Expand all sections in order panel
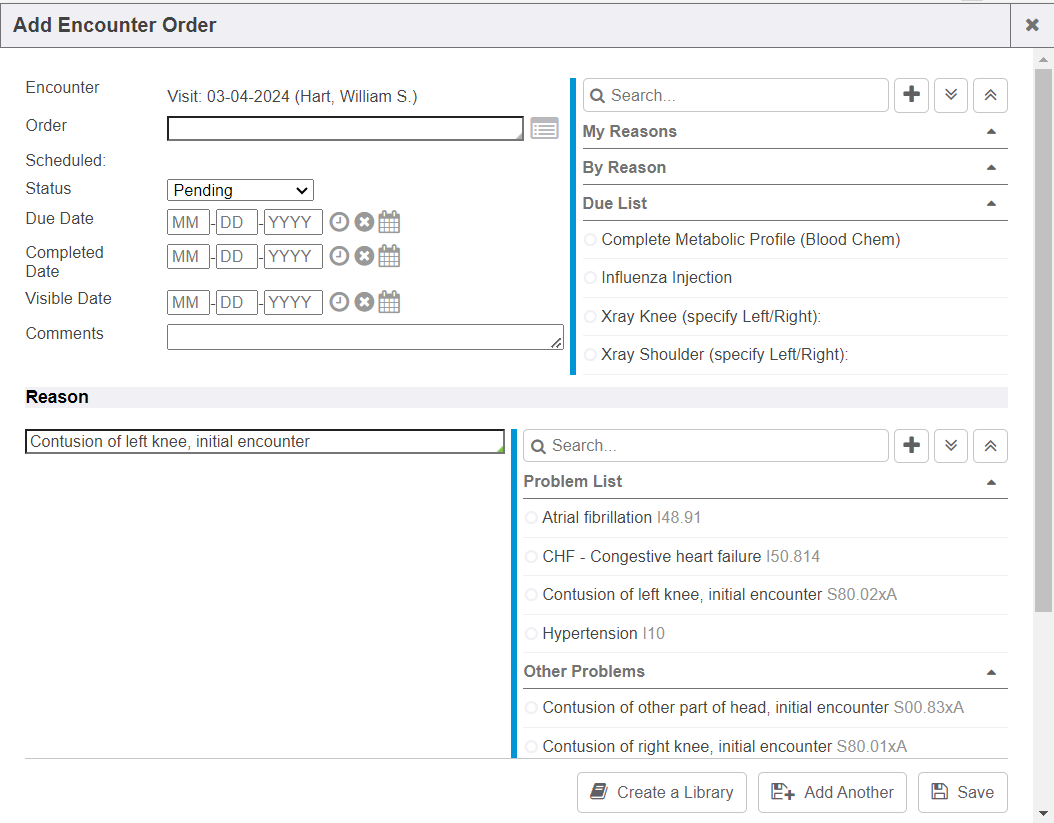1054x823 pixels. pos(951,95)
